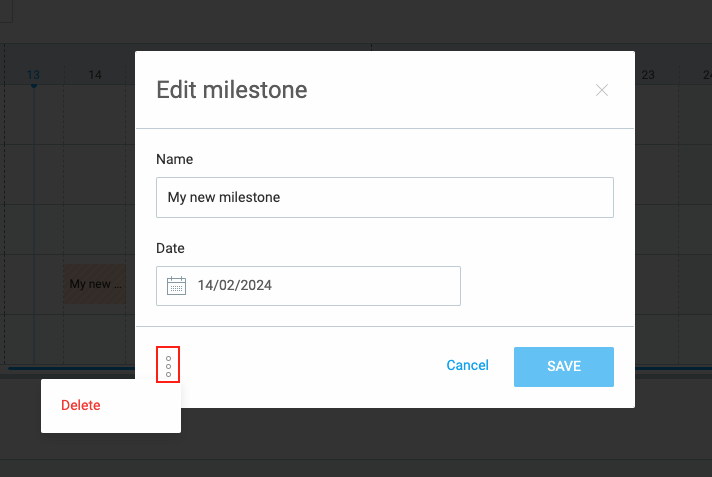Click the Date field label
This screenshot has width=712, height=477.
[171, 248]
